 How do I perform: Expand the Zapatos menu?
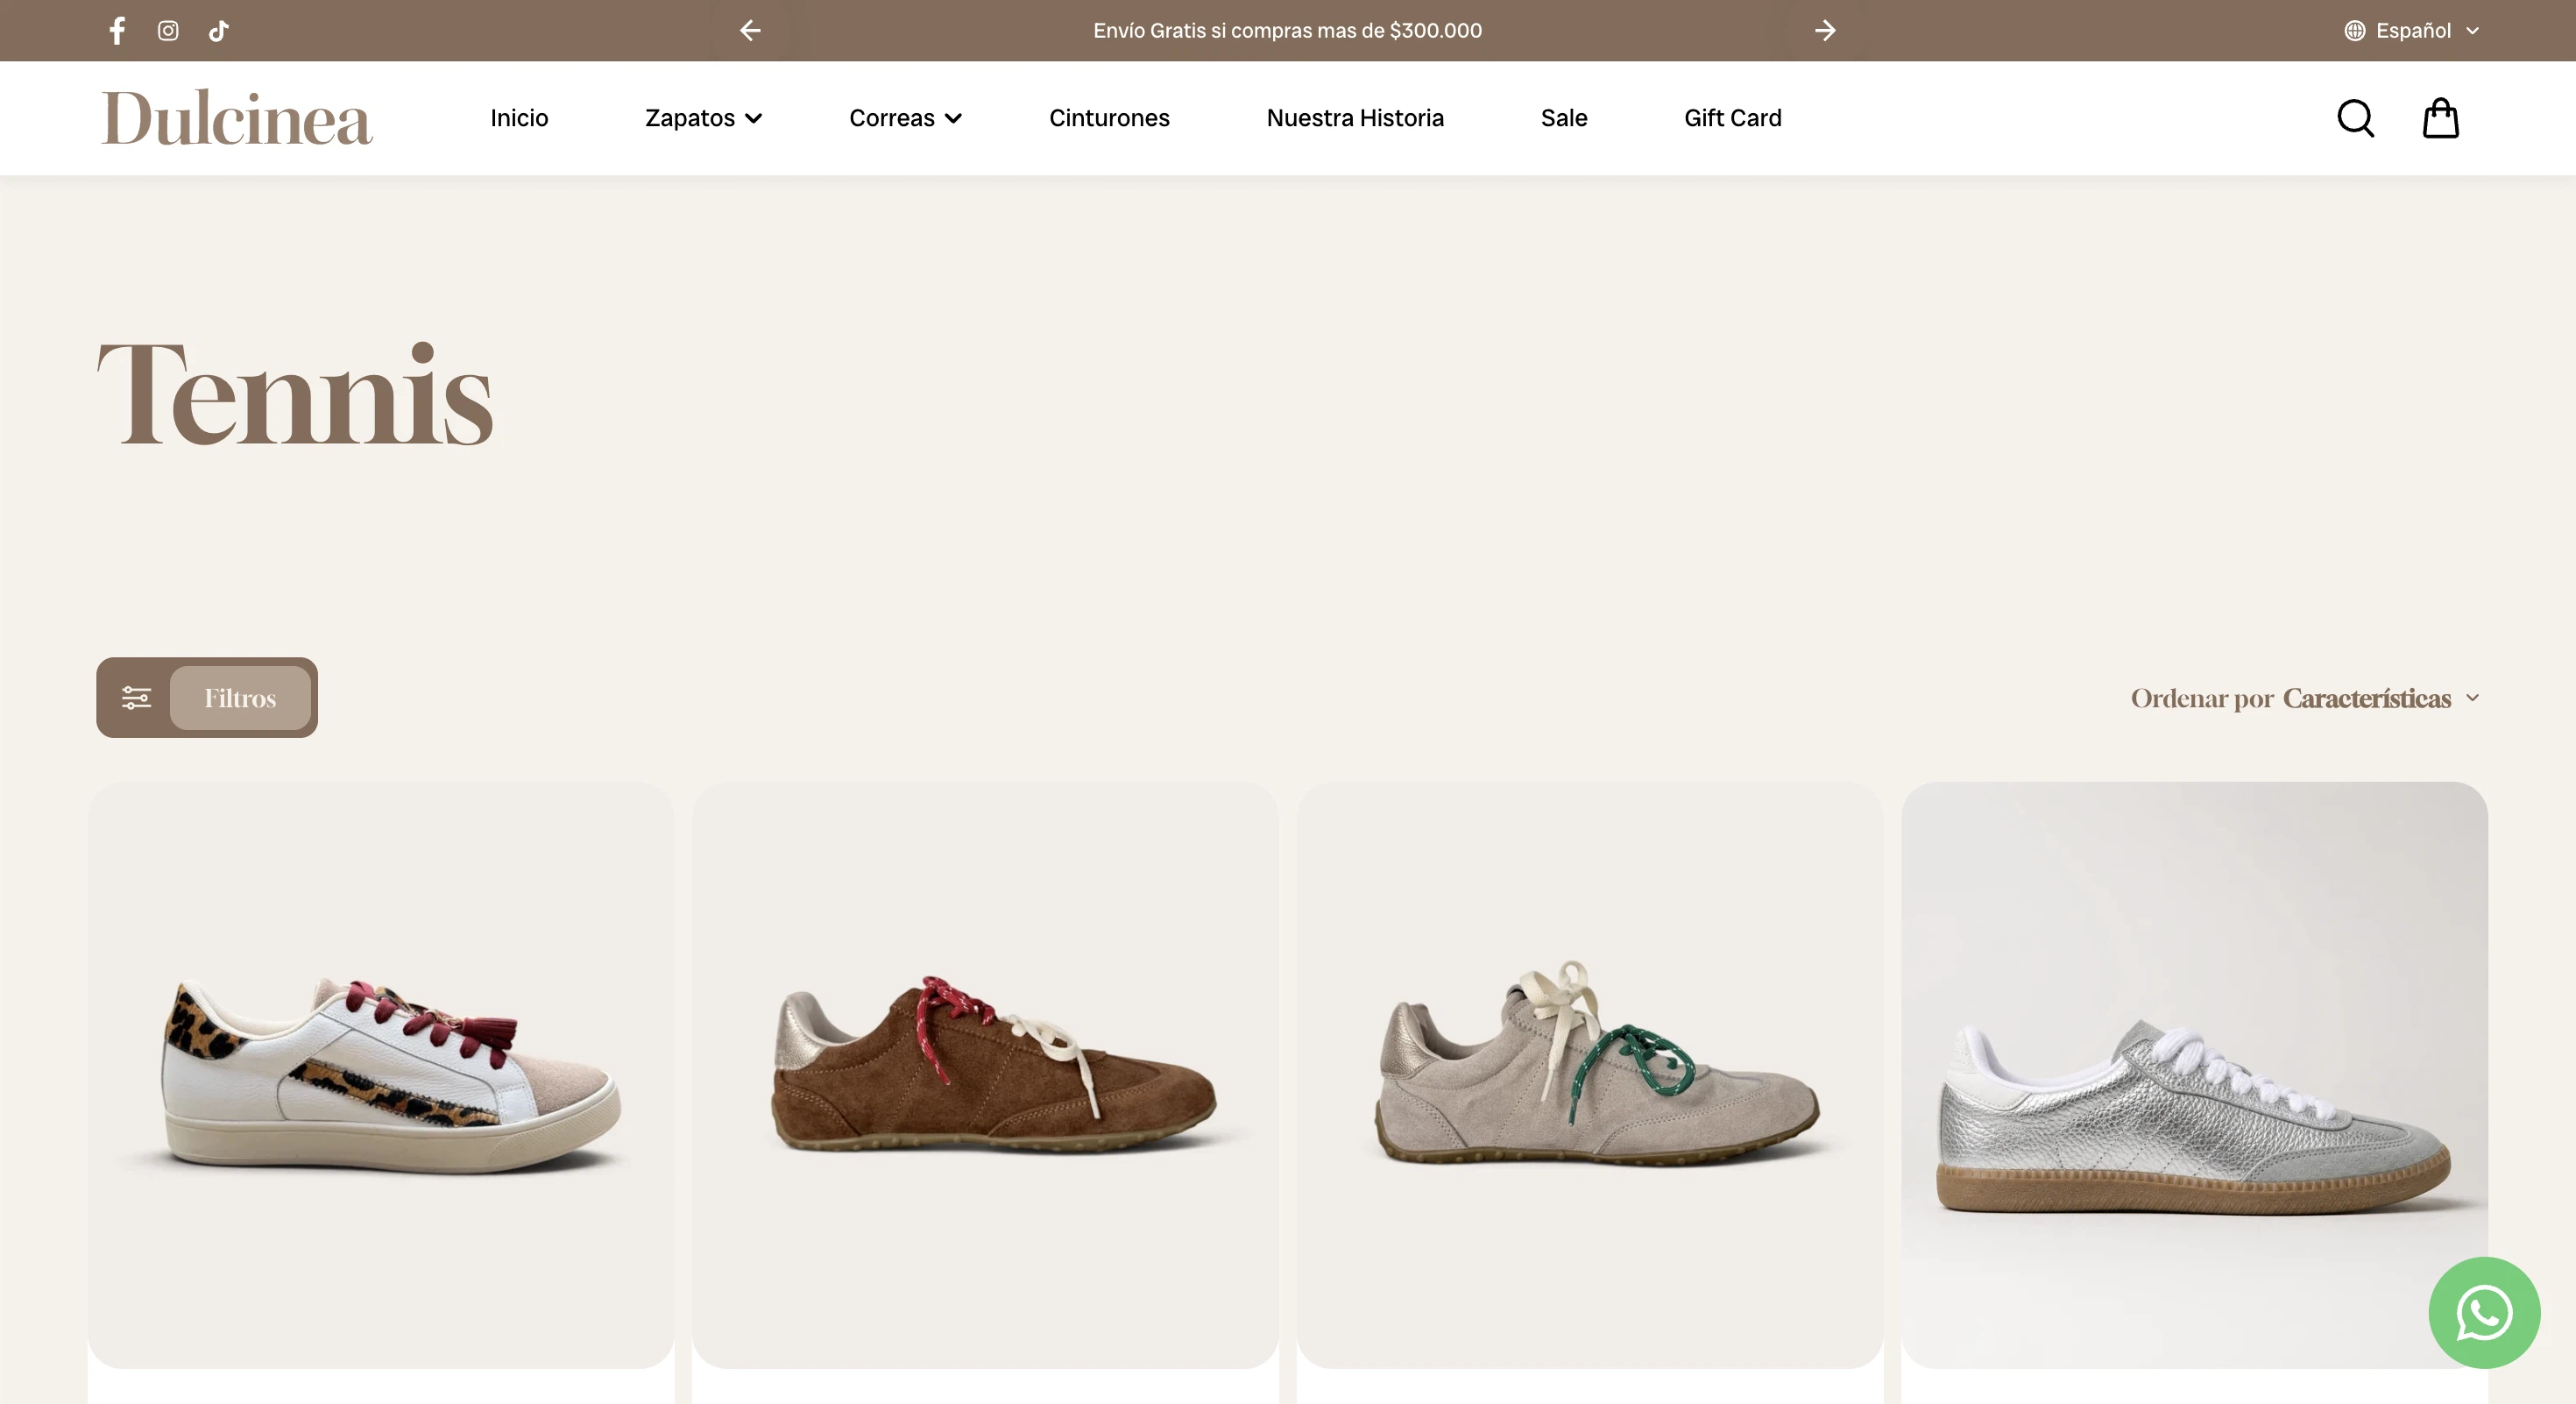[703, 118]
